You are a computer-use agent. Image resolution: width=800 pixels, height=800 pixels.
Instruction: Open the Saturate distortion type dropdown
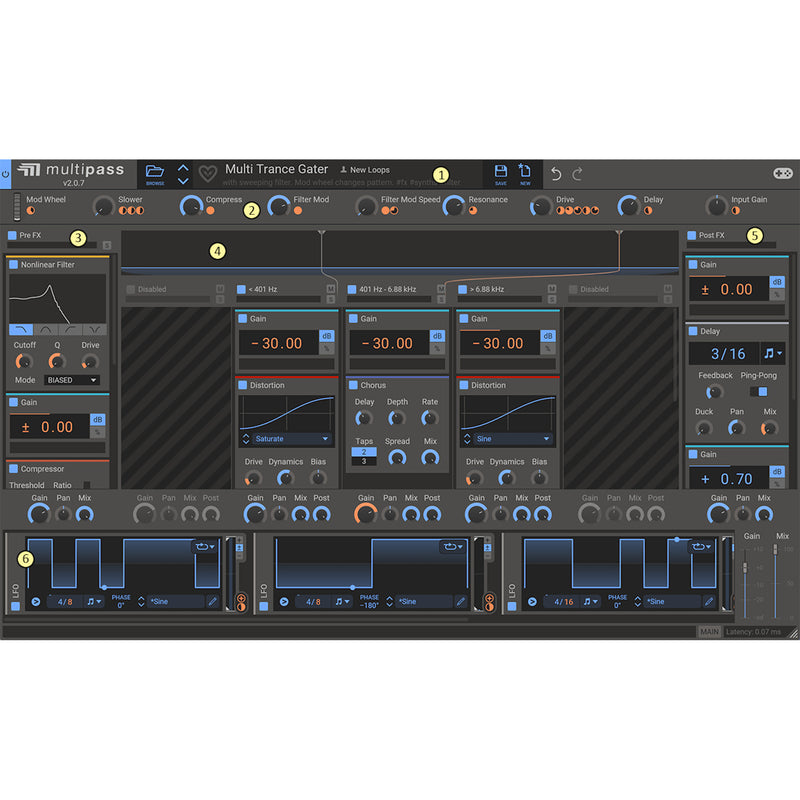tap(292, 439)
